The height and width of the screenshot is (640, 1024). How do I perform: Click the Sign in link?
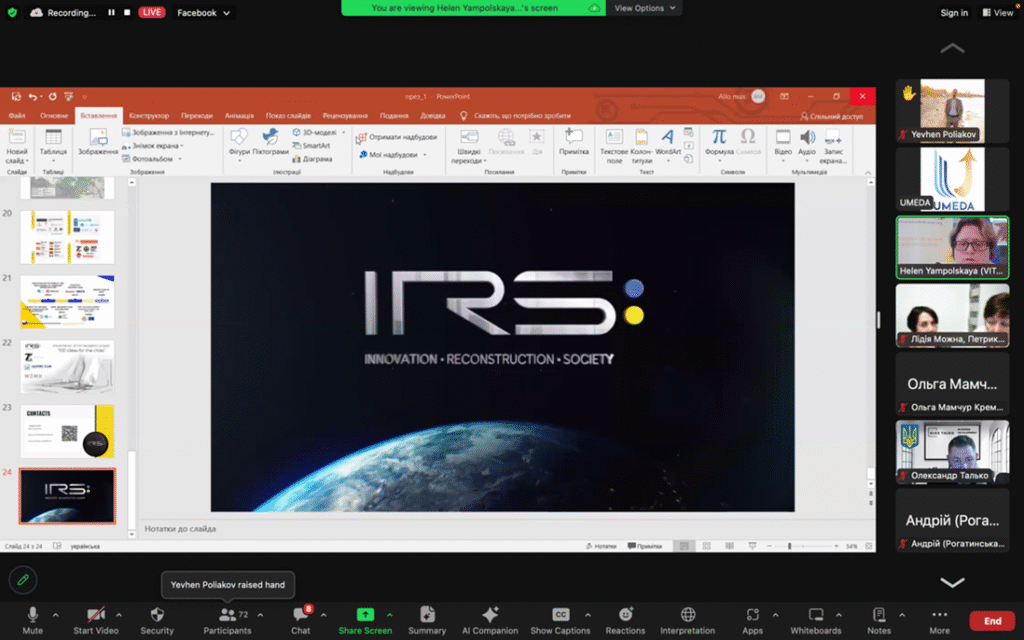pyautogui.click(x=953, y=12)
